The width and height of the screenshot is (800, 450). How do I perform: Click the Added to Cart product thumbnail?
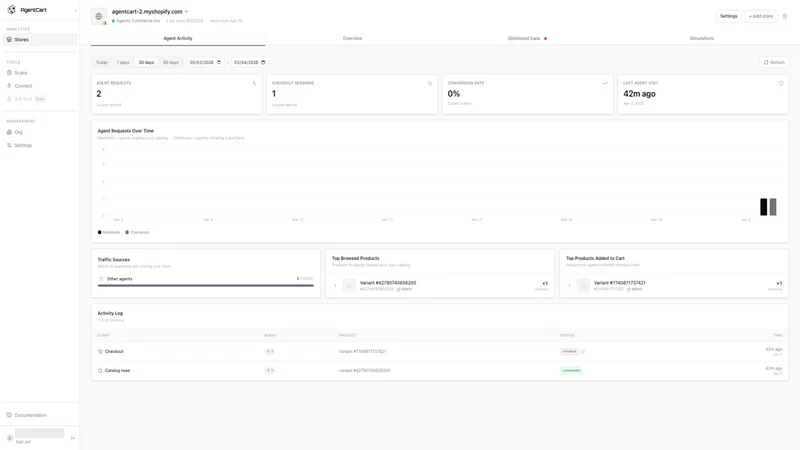click(x=583, y=286)
